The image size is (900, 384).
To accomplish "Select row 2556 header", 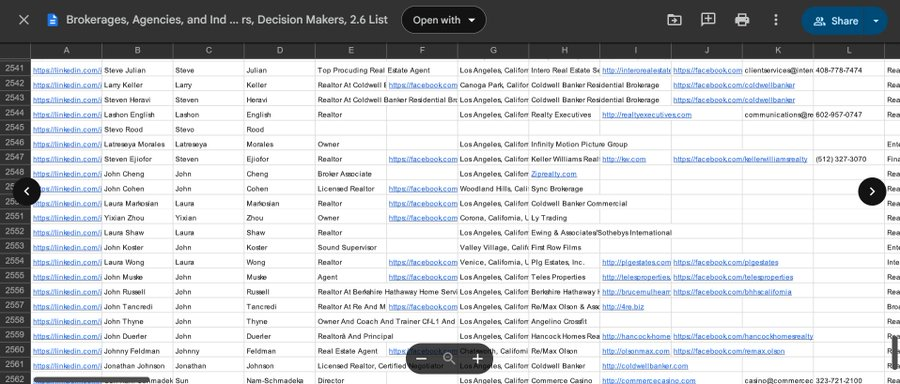I will pos(15,290).
